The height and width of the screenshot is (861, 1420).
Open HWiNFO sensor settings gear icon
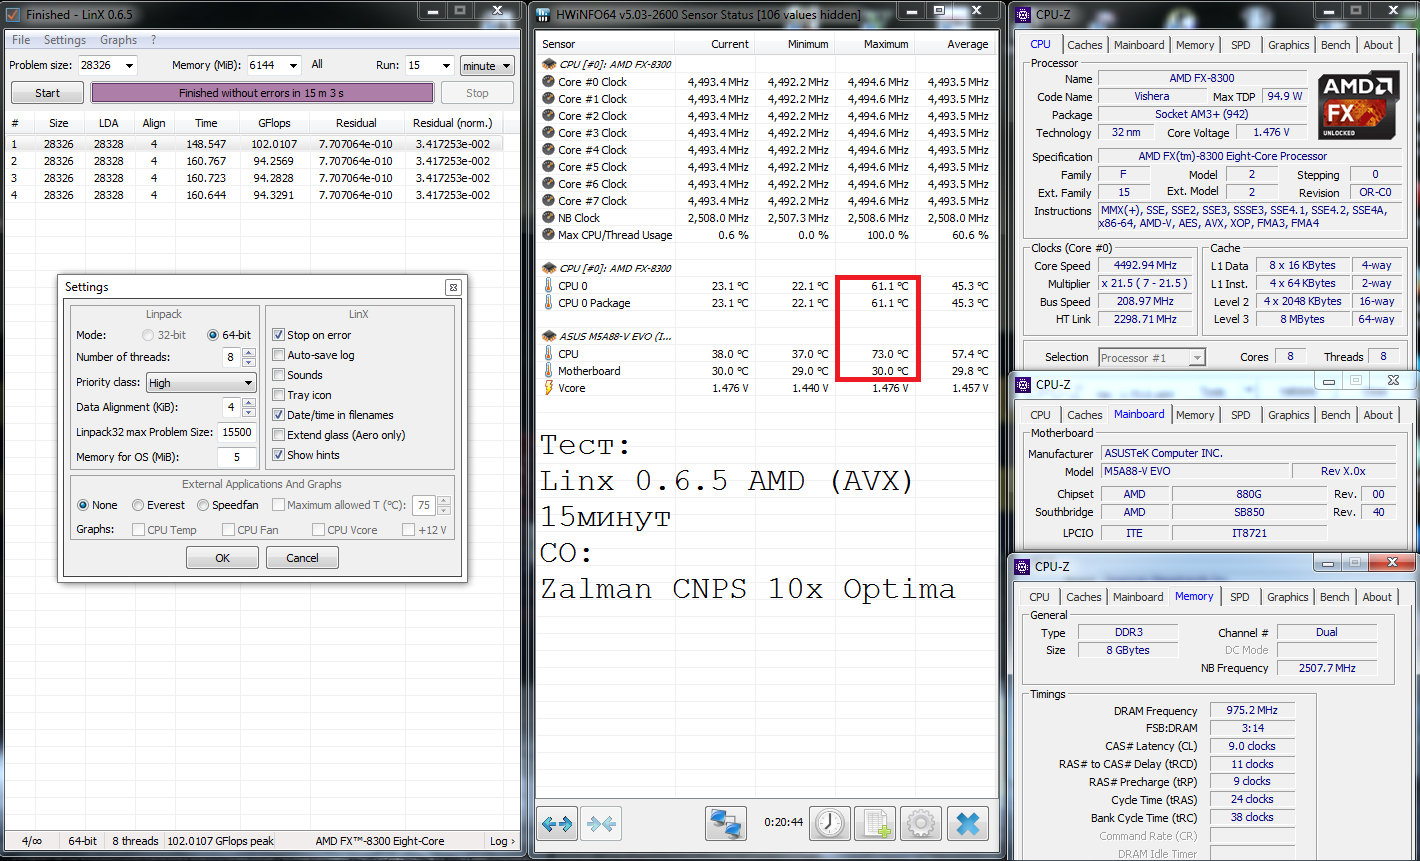tap(921, 824)
